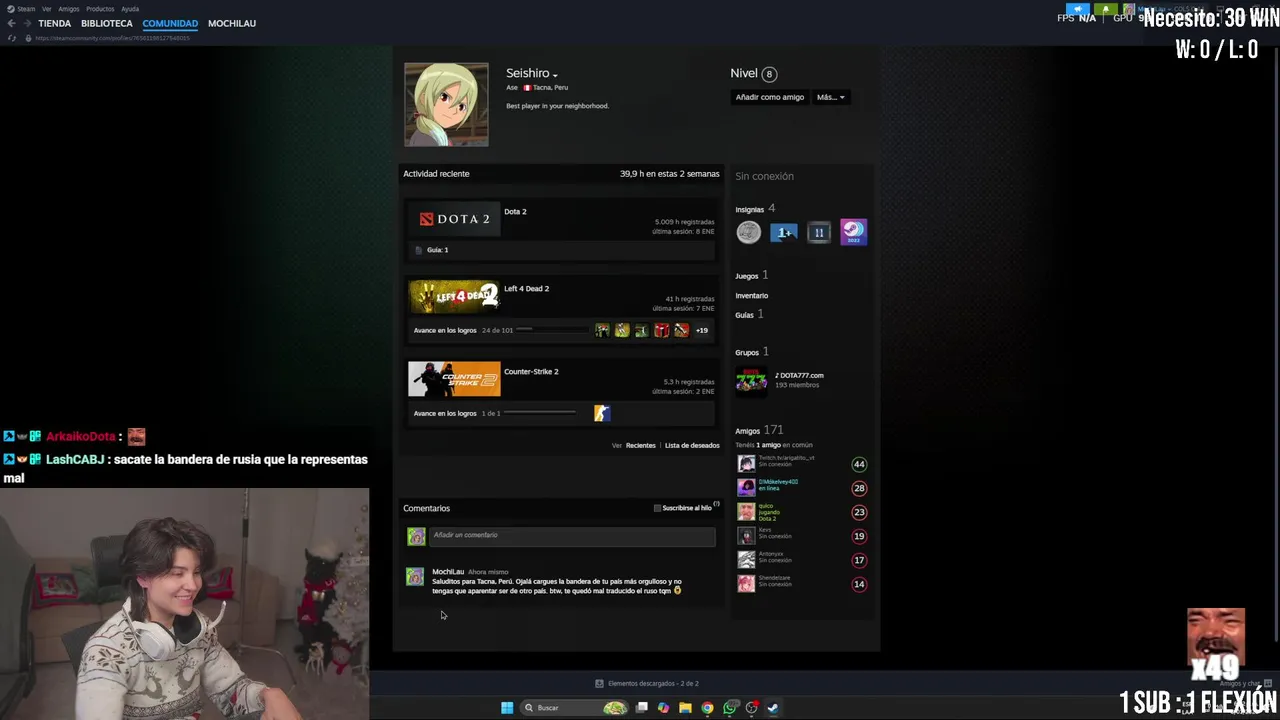
Task: Open the Juegos 1 link
Action: (751, 275)
